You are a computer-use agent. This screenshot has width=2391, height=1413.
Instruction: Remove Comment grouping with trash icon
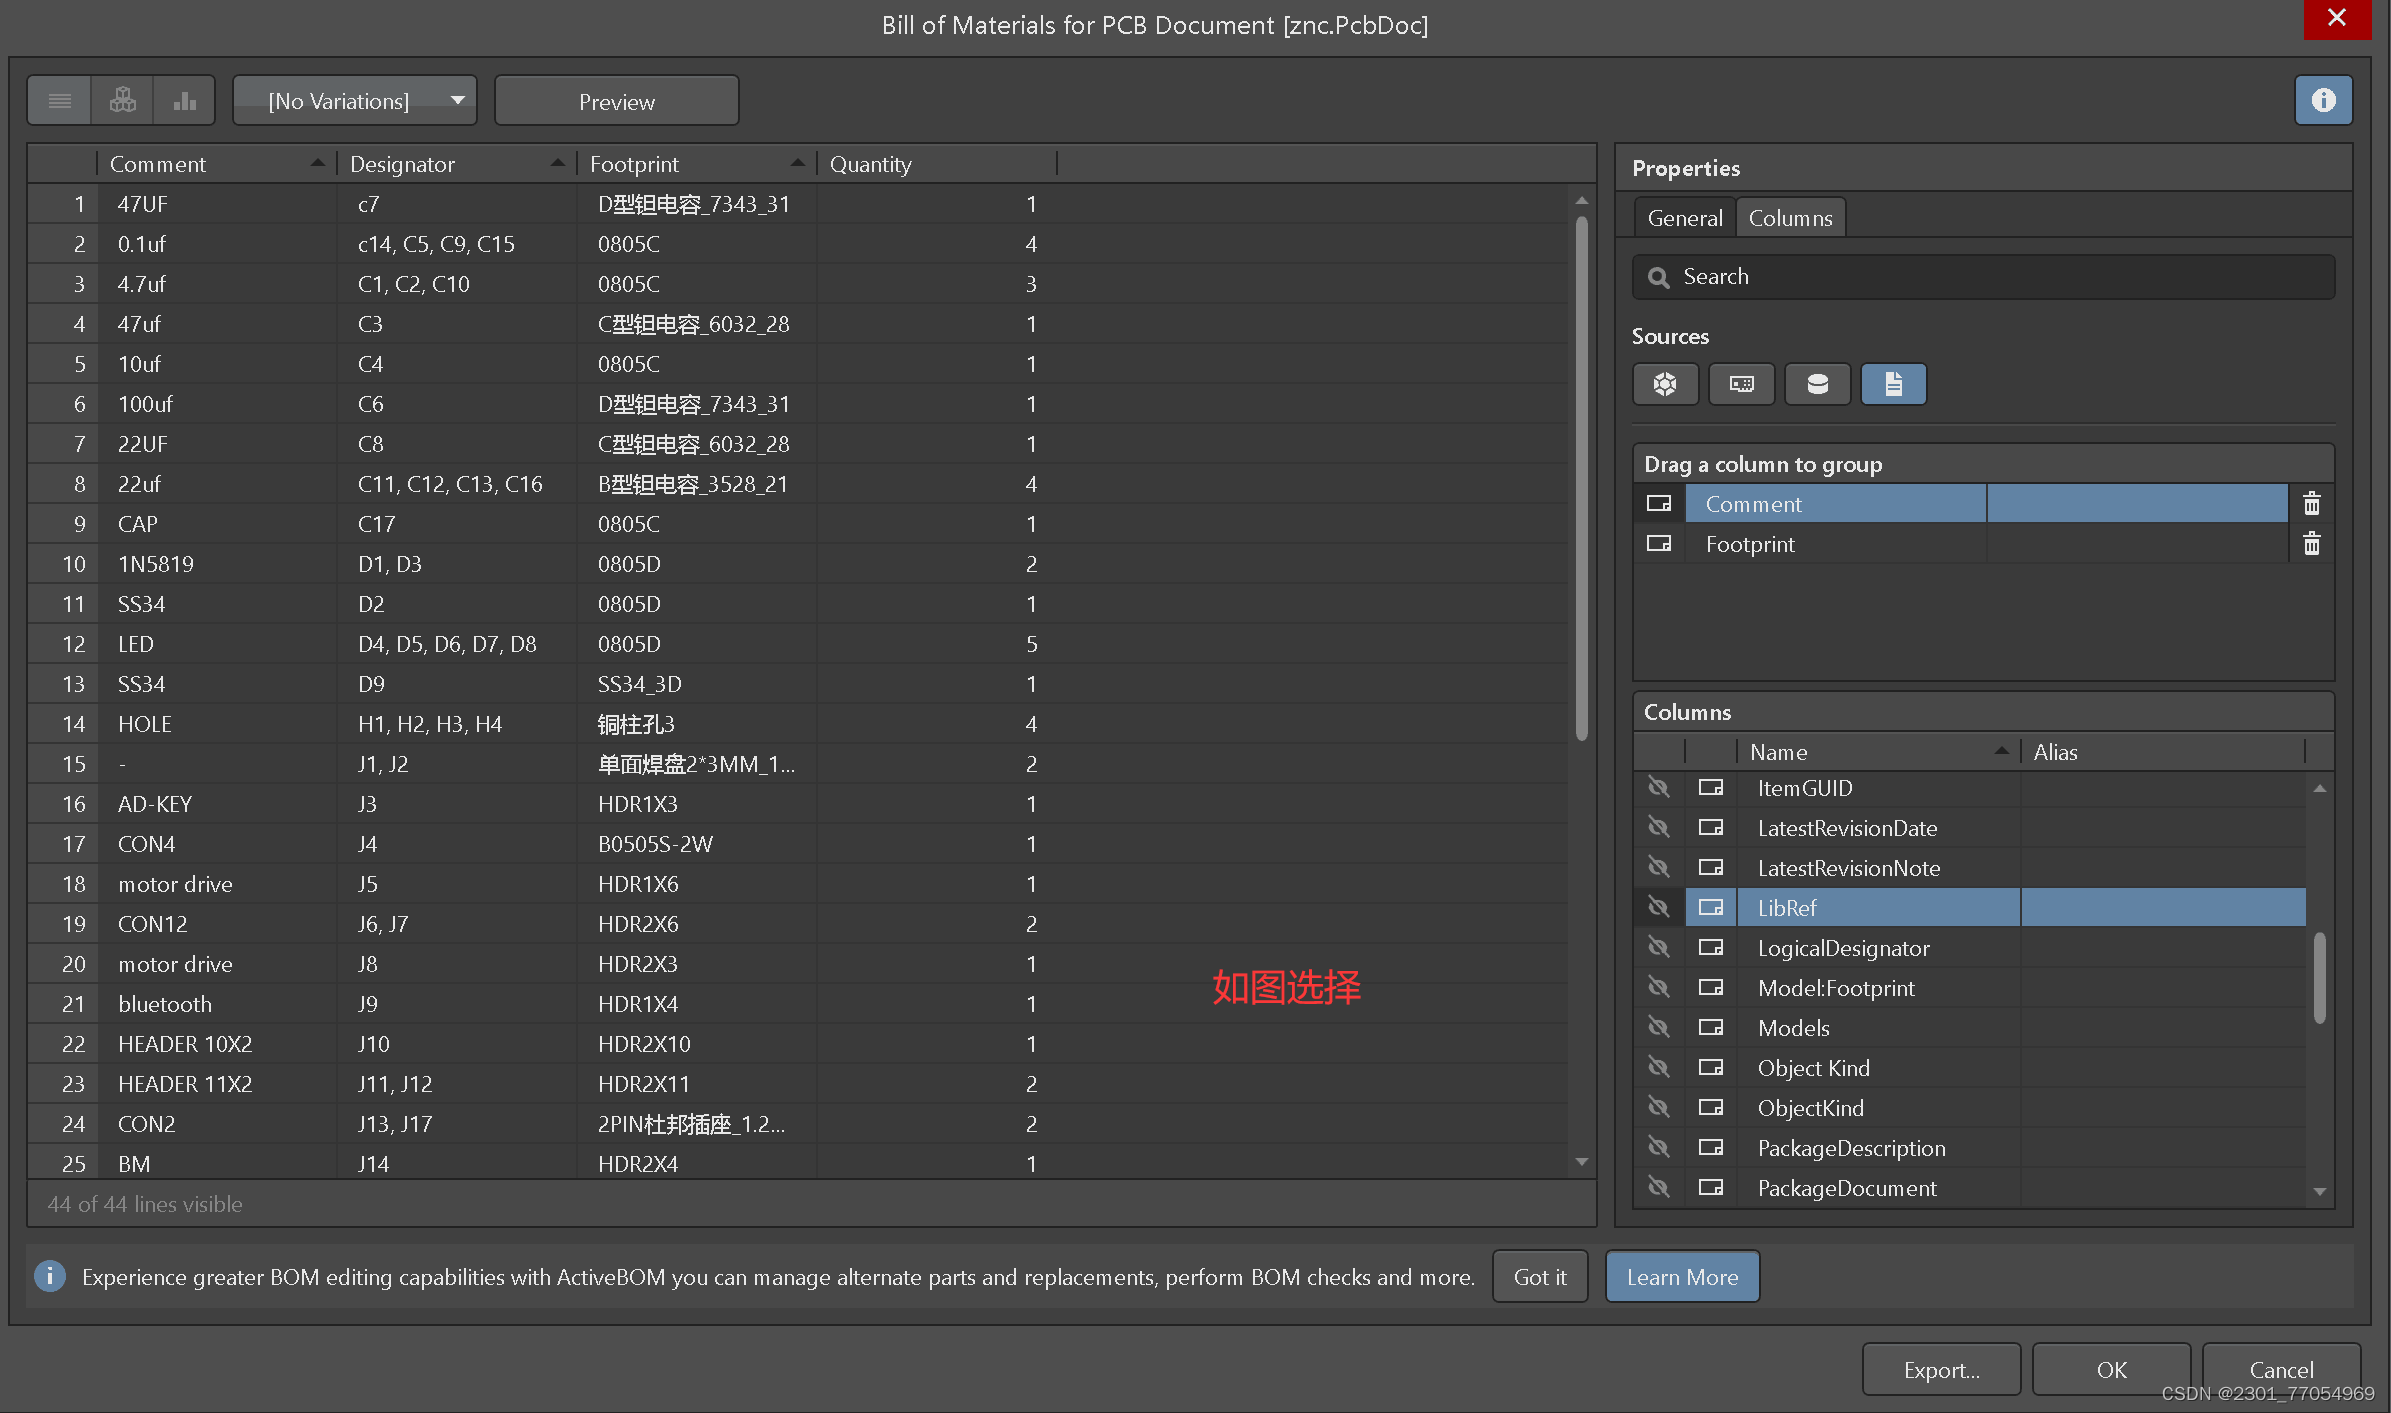(2312, 504)
